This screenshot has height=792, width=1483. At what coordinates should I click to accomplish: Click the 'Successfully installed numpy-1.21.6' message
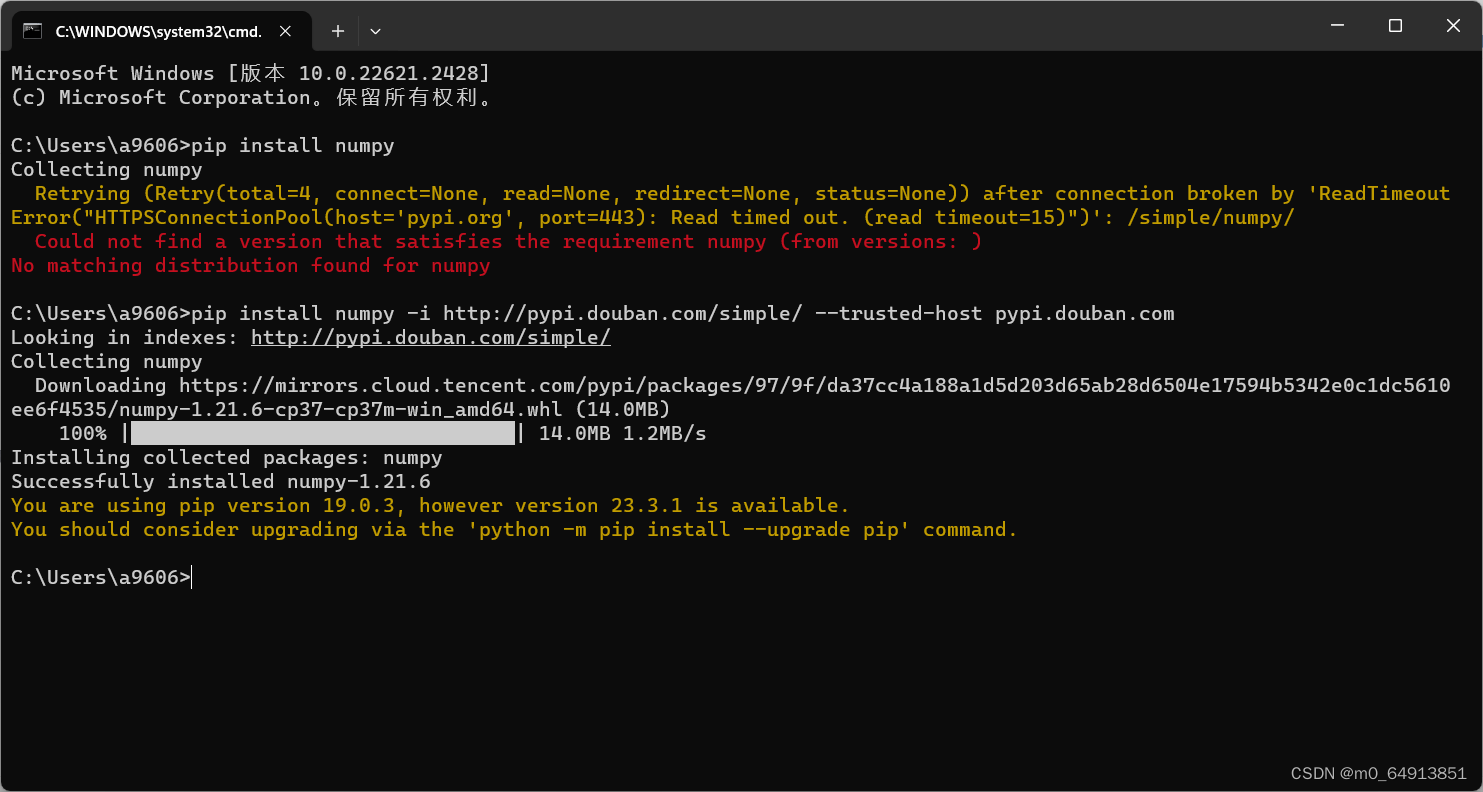[221, 481]
